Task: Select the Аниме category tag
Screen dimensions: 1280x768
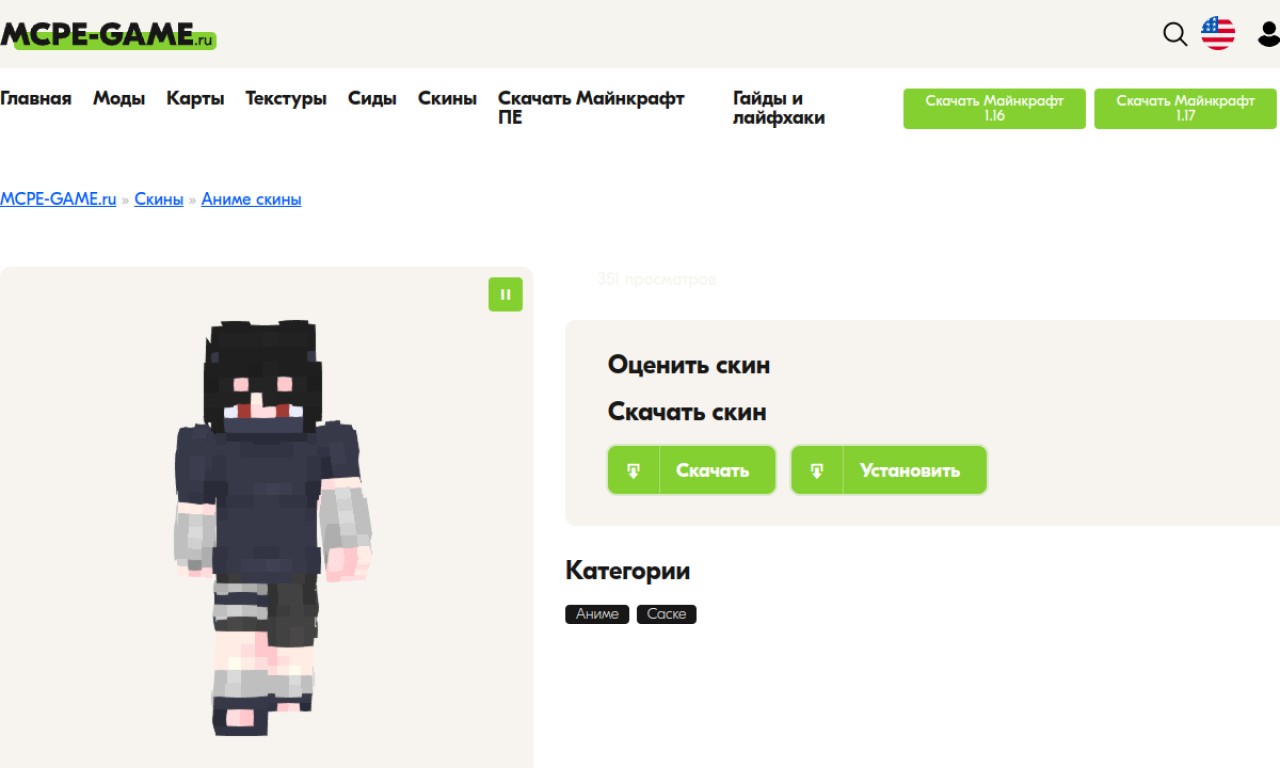Action: click(597, 614)
